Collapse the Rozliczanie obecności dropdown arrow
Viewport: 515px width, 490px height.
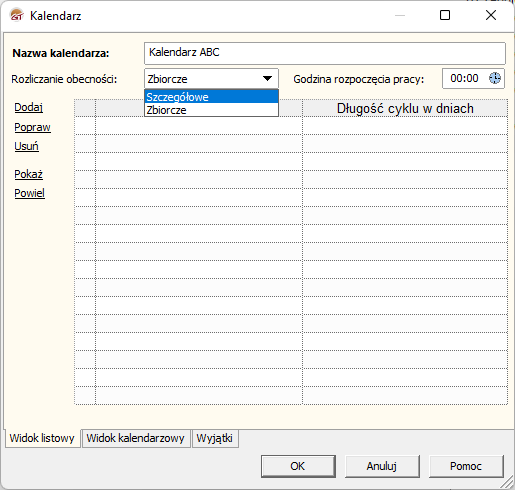coord(267,79)
